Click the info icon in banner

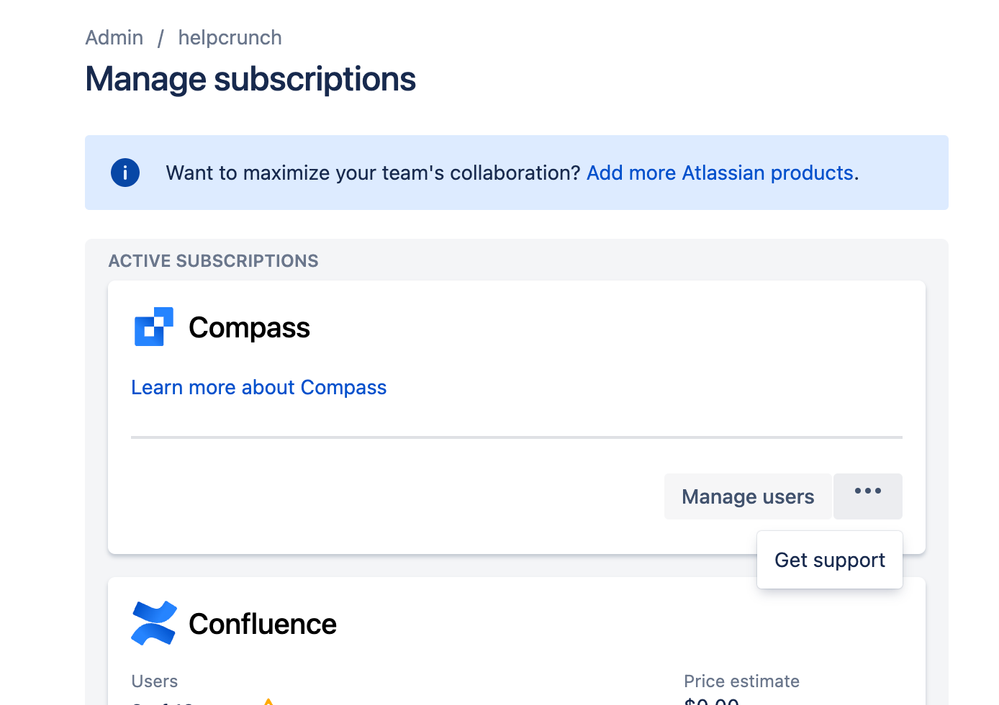pyautogui.click(x=125, y=173)
